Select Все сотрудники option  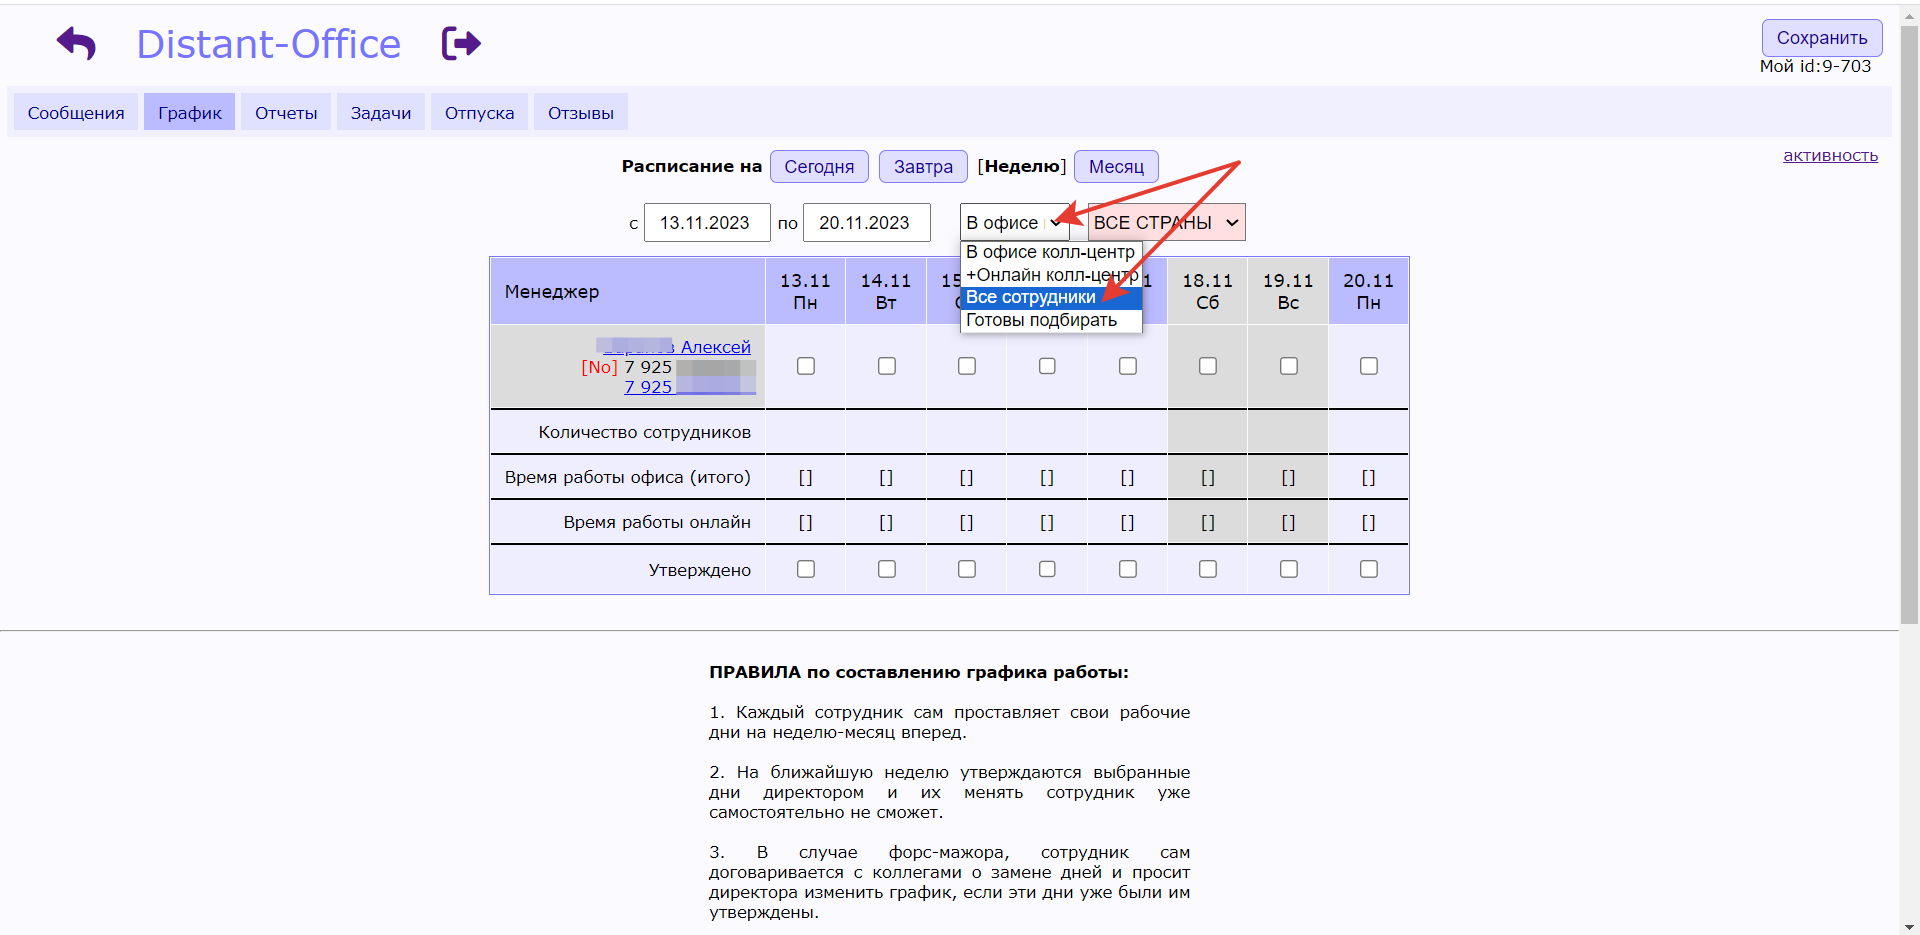click(x=1051, y=297)
